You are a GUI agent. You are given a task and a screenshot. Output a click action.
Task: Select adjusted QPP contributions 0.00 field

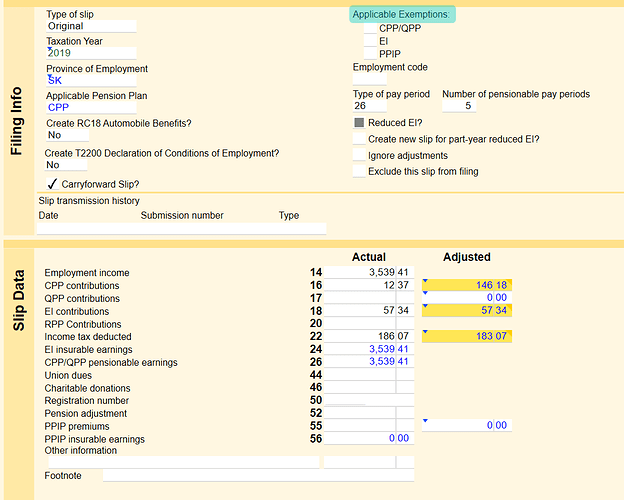pos(467,297)
